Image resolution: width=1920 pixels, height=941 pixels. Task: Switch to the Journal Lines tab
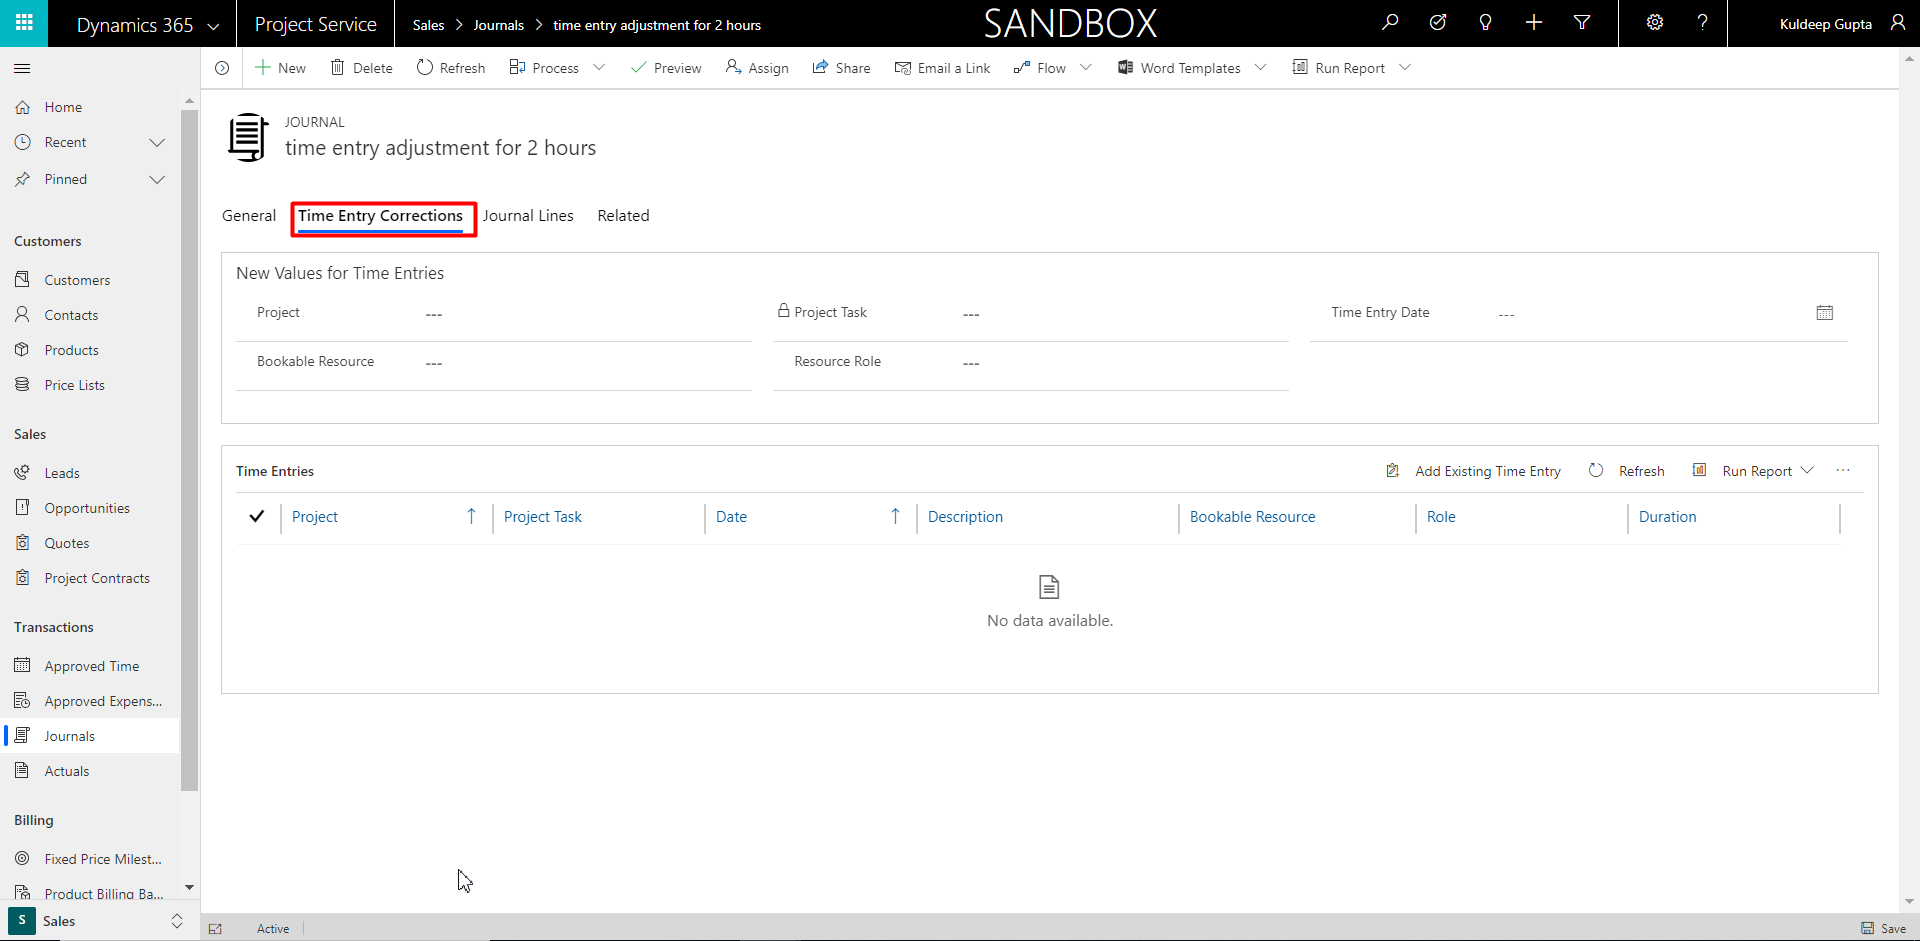[528, 216]
